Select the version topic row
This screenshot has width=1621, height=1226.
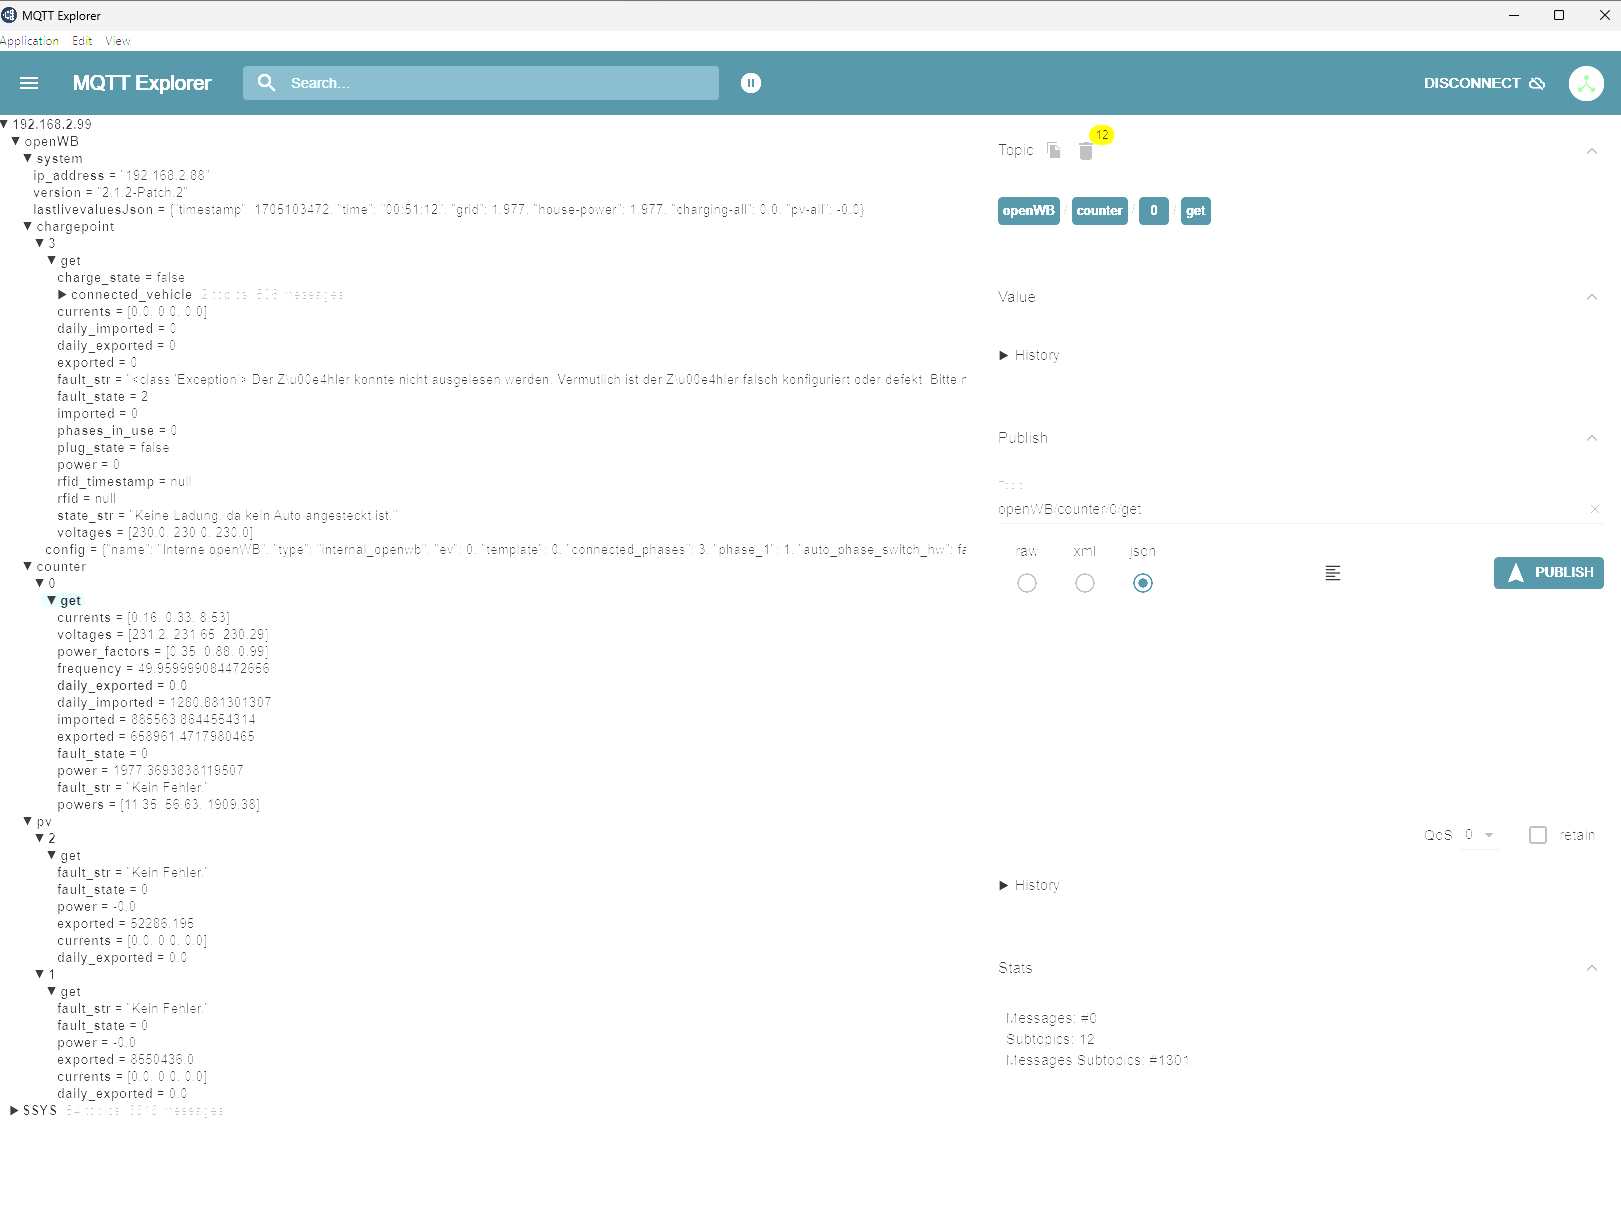pyautogui.click(x=110, y=192)
